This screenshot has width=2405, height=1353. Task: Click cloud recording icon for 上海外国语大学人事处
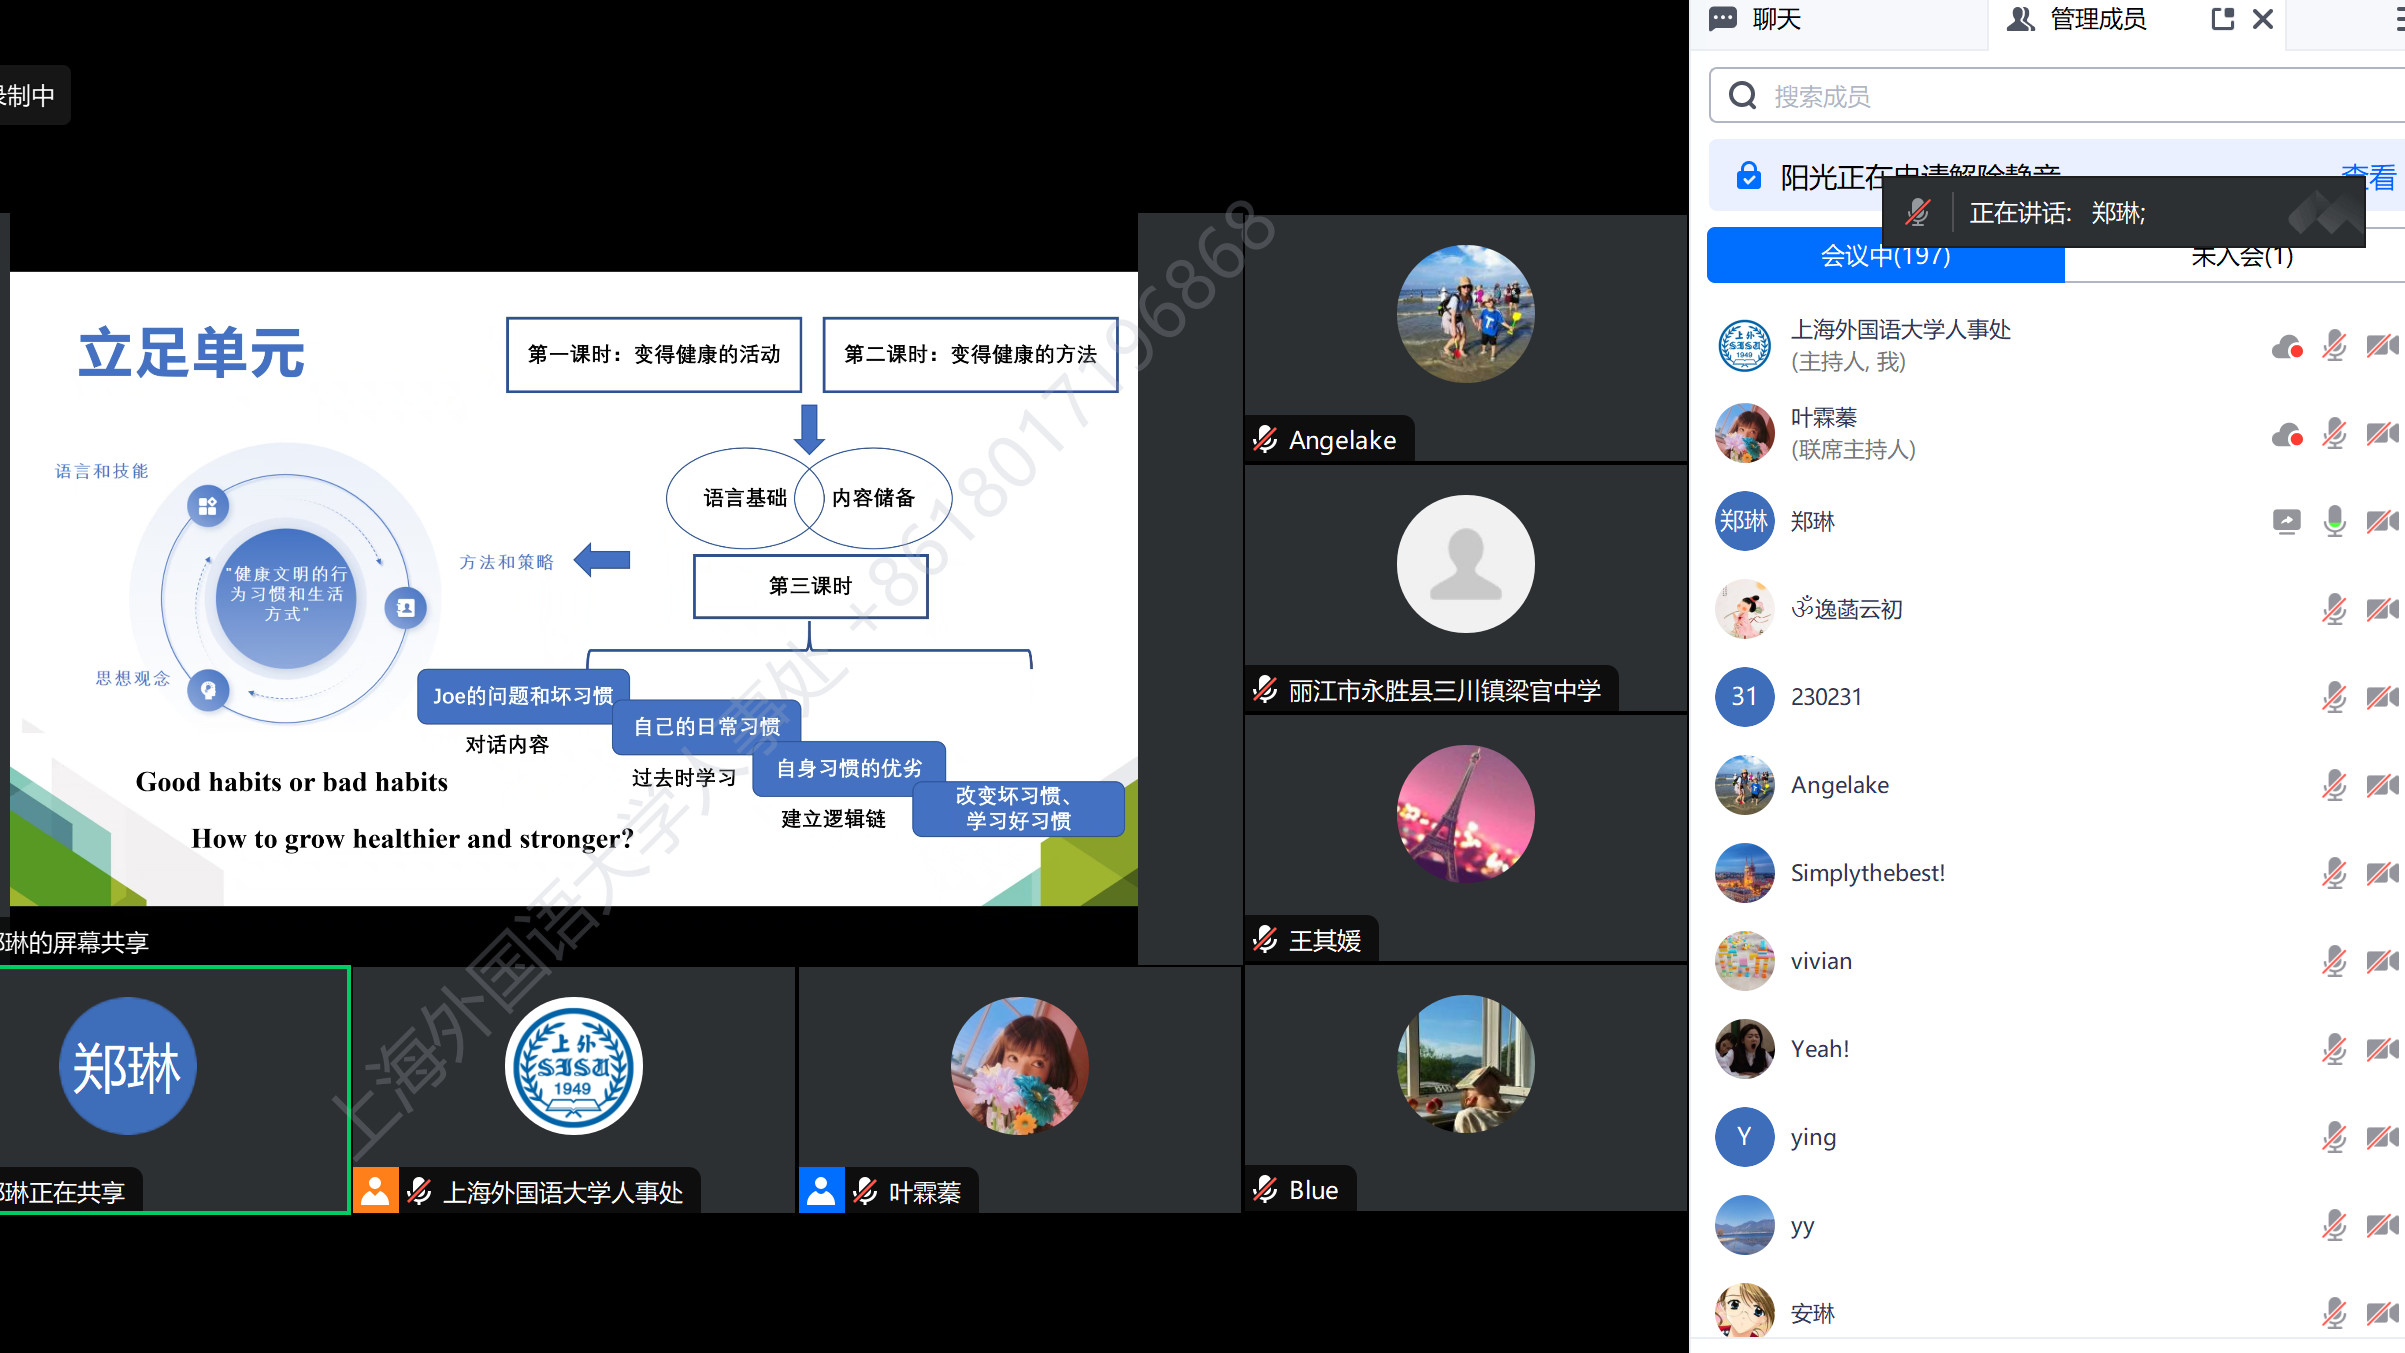(x=2287, y=346)
